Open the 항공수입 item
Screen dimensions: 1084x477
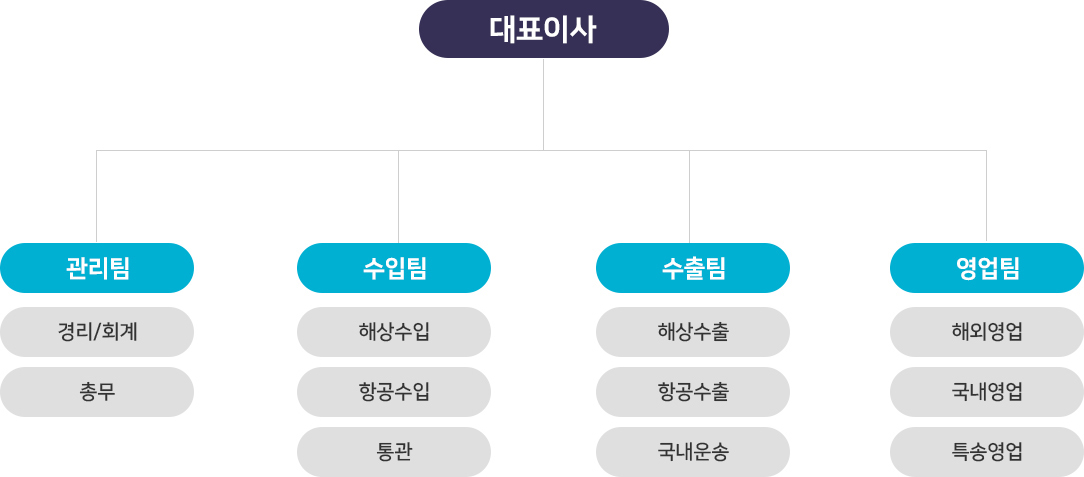coord(394,392)
